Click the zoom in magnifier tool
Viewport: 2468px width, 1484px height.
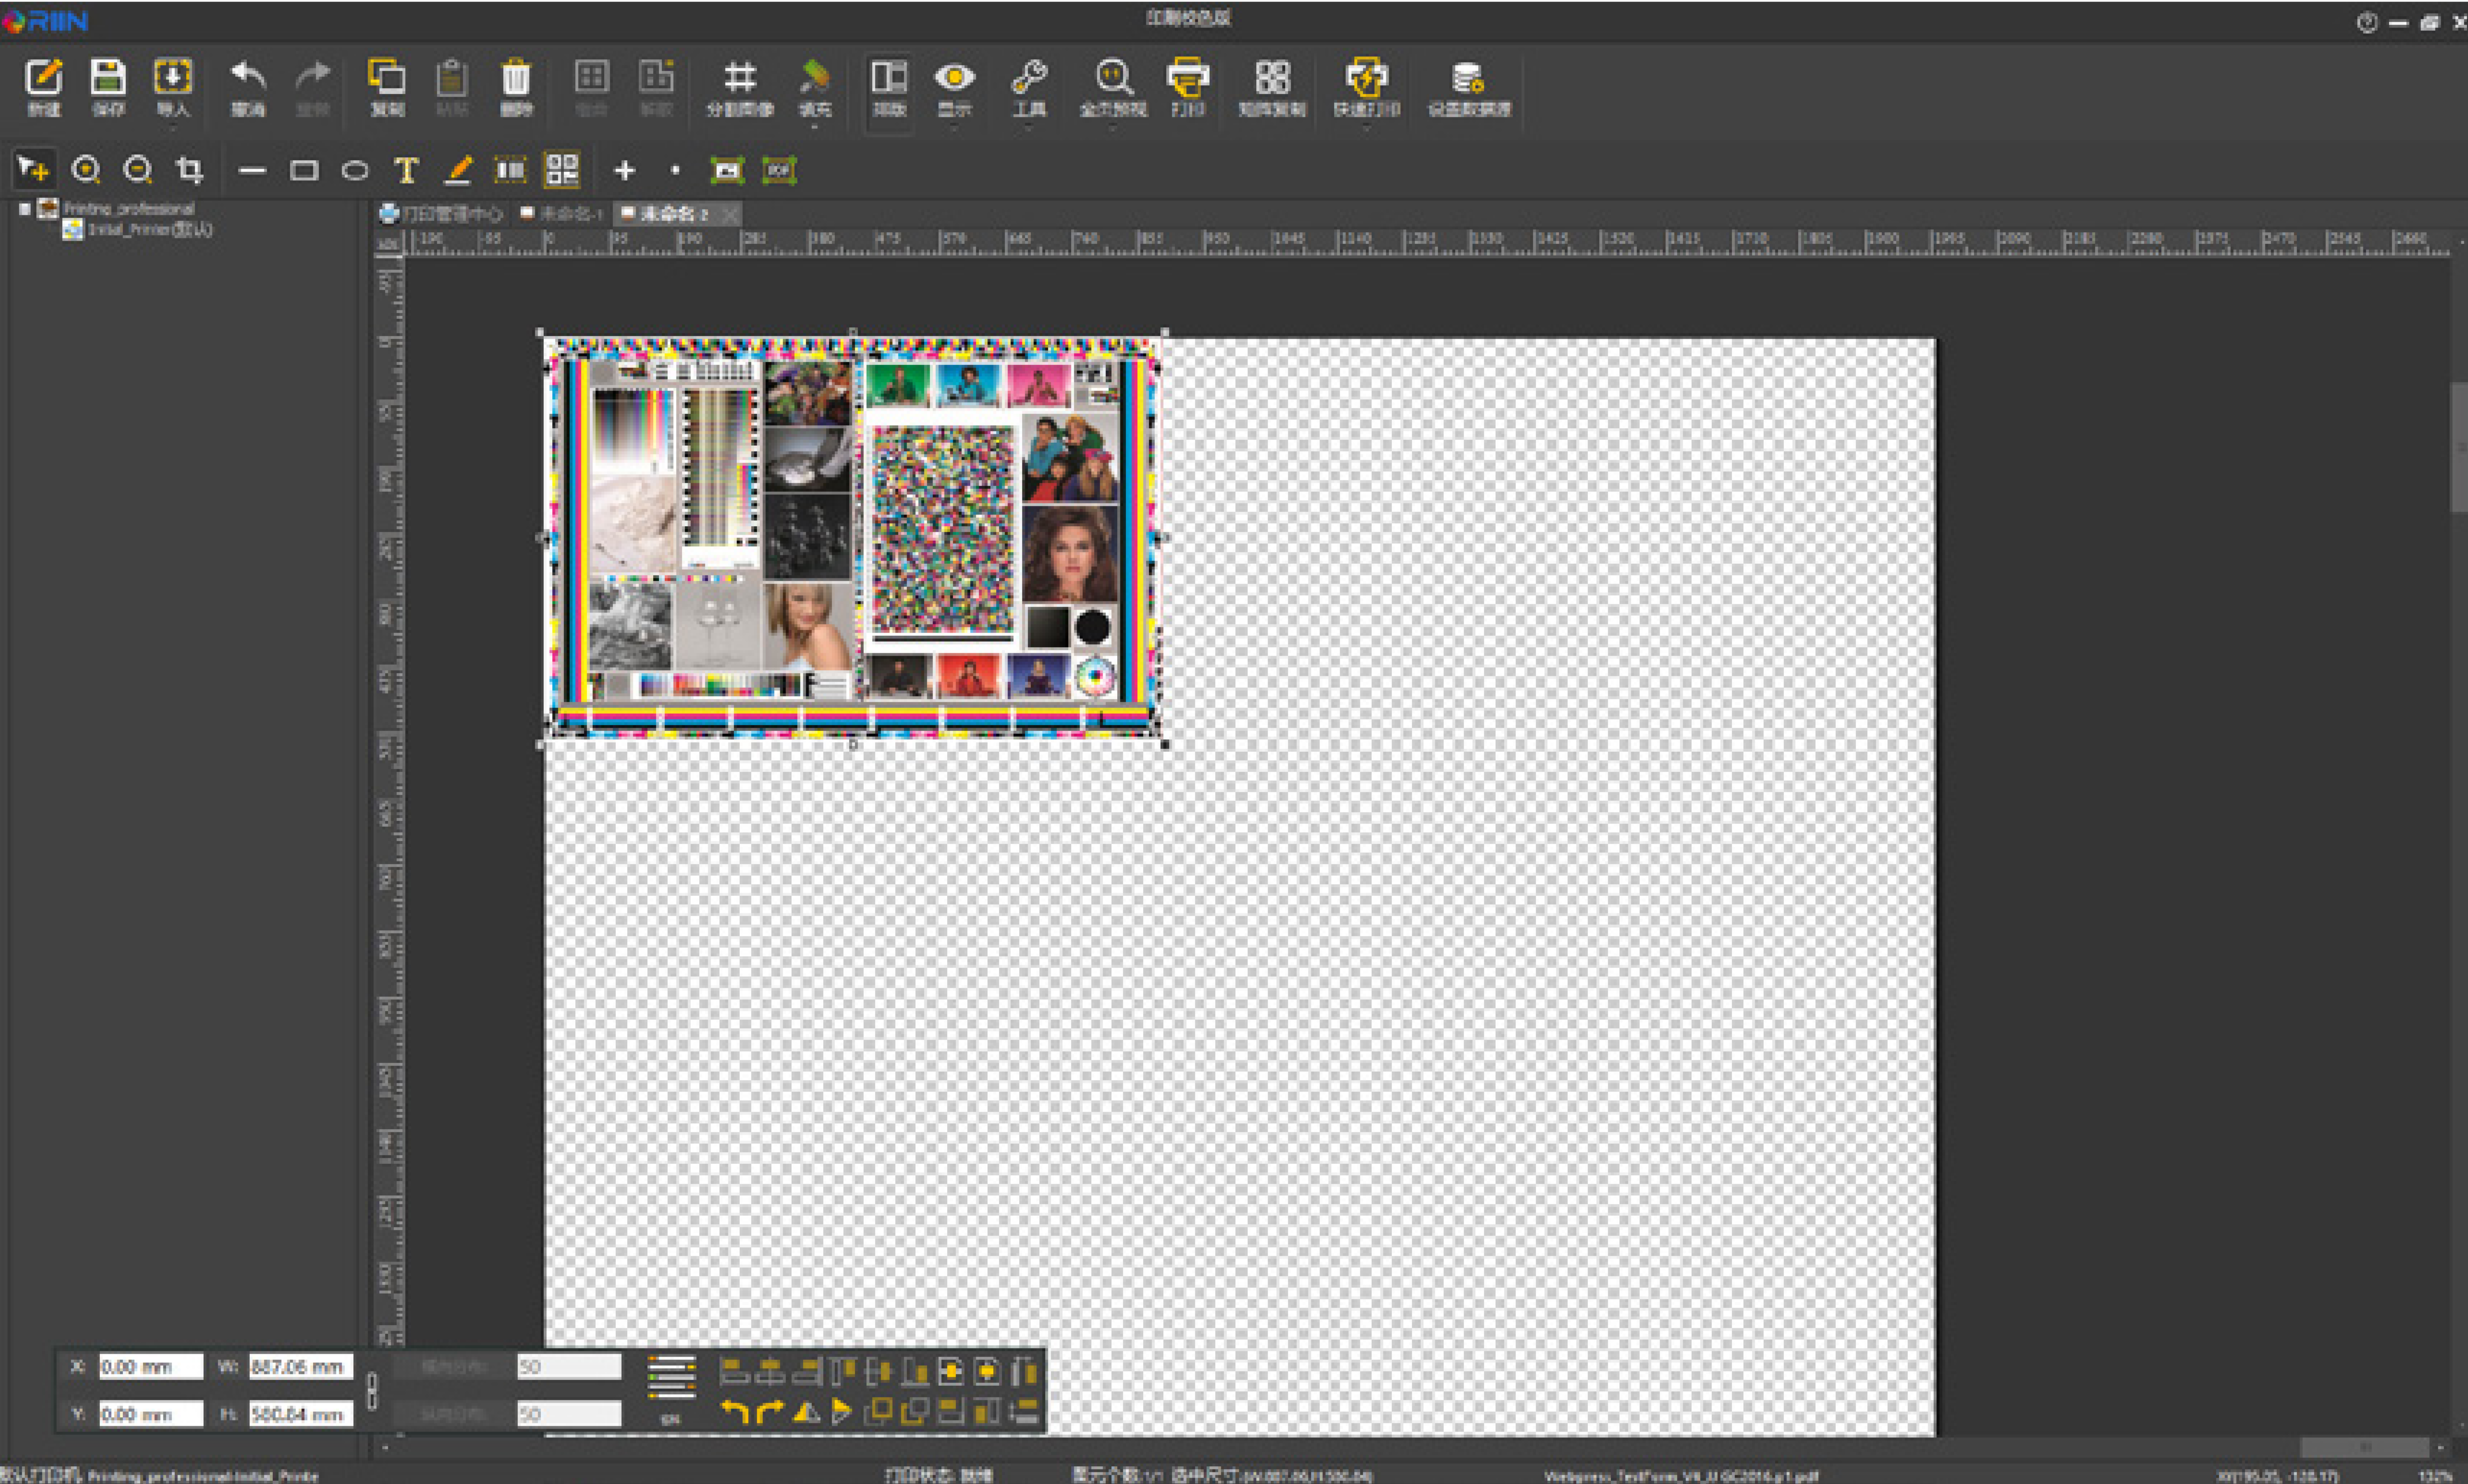point(87,170)
